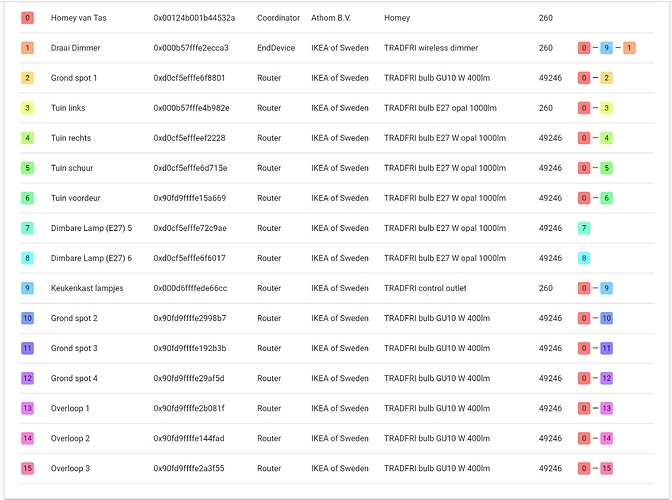Click the pink index badge 13 beside Overloop 1
Screen dimensions: 672x500
27,408
